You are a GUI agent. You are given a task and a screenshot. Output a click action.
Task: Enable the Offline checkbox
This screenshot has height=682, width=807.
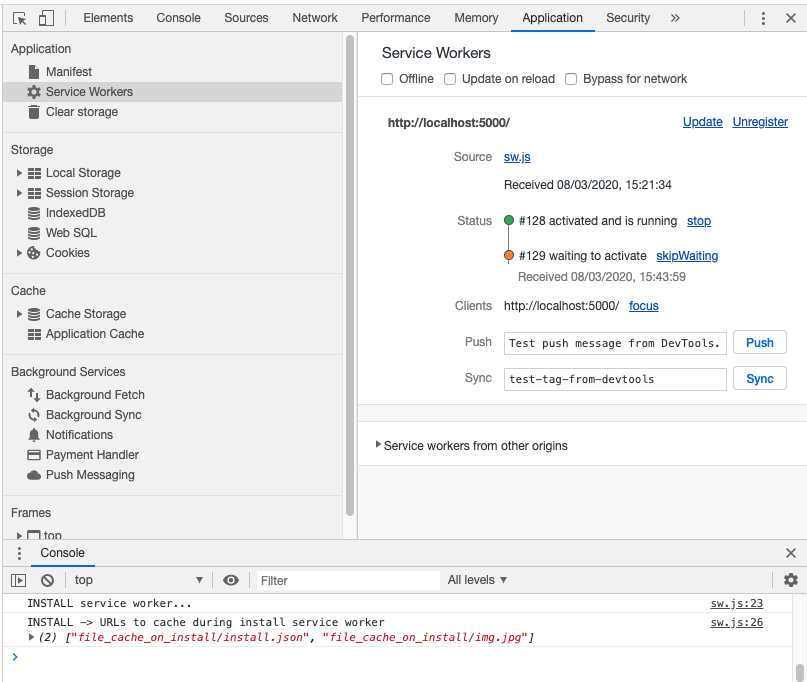click(386, 78)
